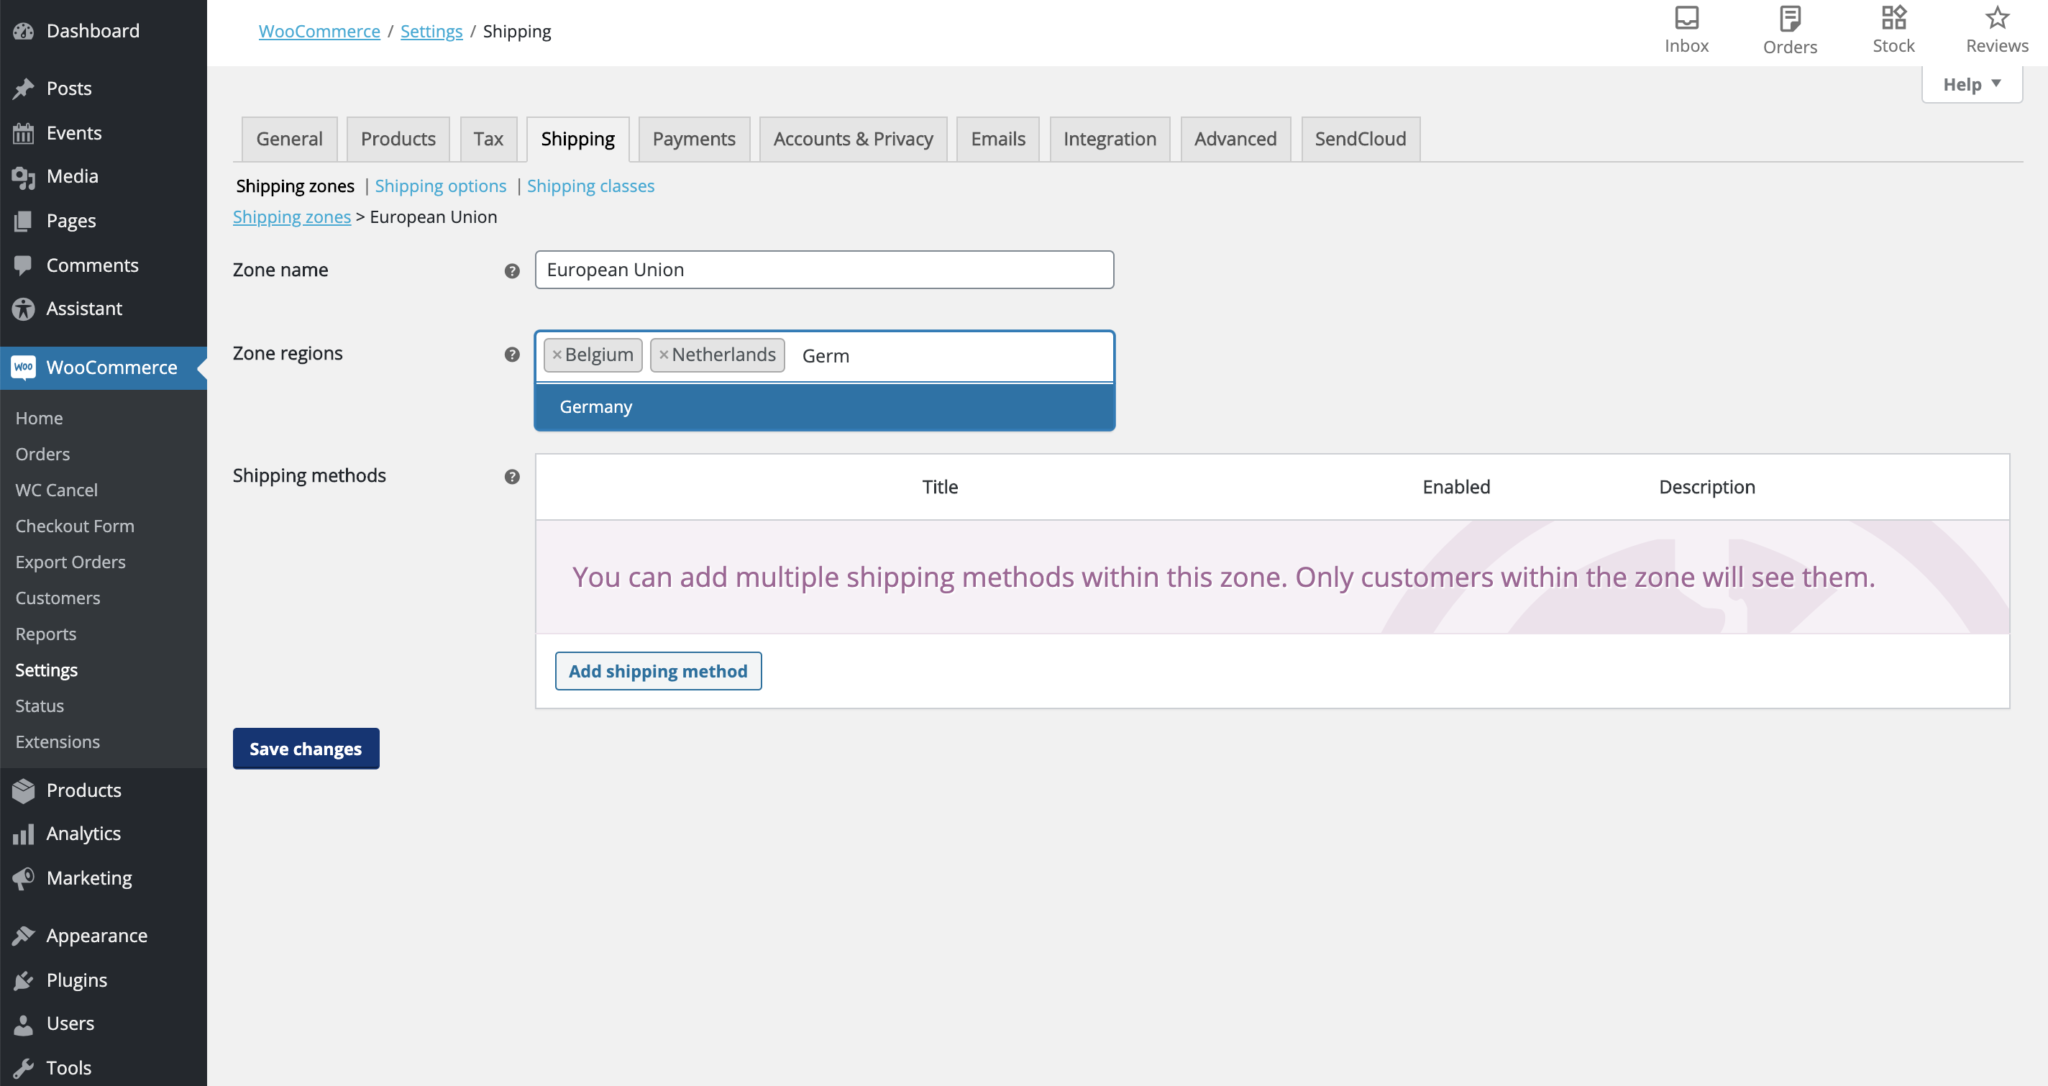Open the Inbox panel
The width and height of the screenshot is (2048, 1086).
coord(1686,28)
